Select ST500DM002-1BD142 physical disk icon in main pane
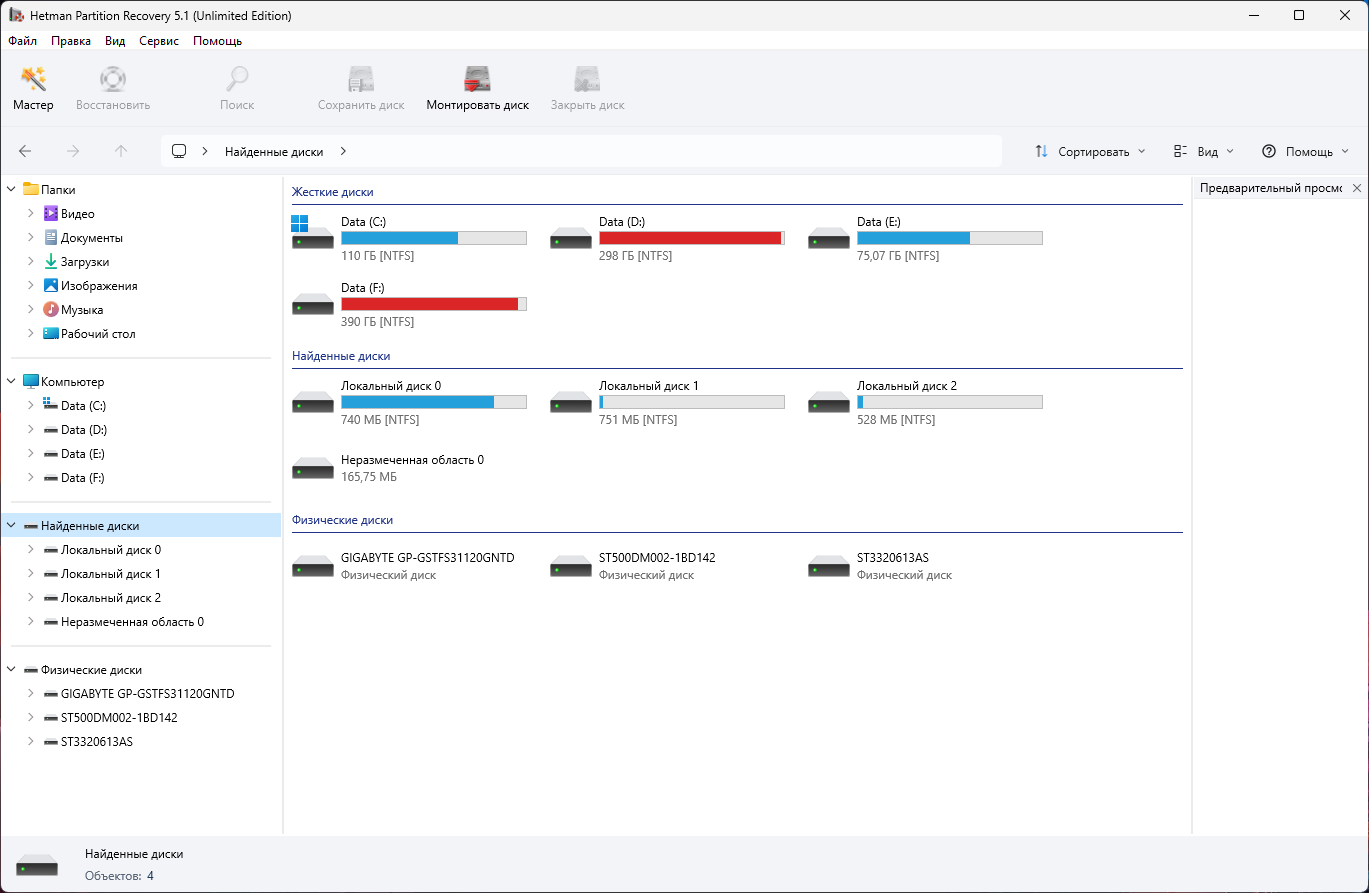 click(571, 566)
